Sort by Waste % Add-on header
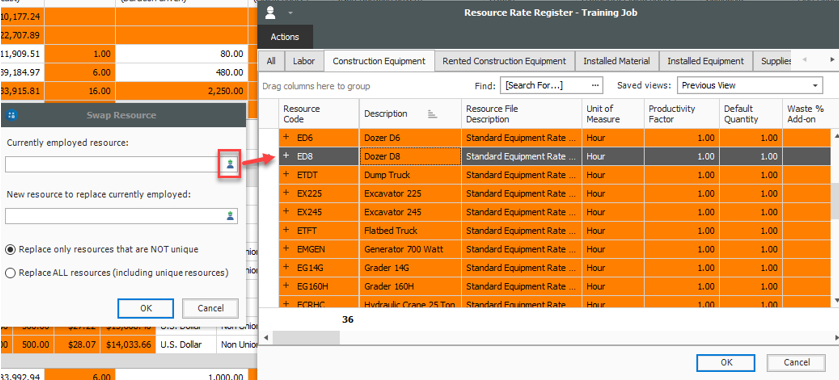 pos(806,114)
